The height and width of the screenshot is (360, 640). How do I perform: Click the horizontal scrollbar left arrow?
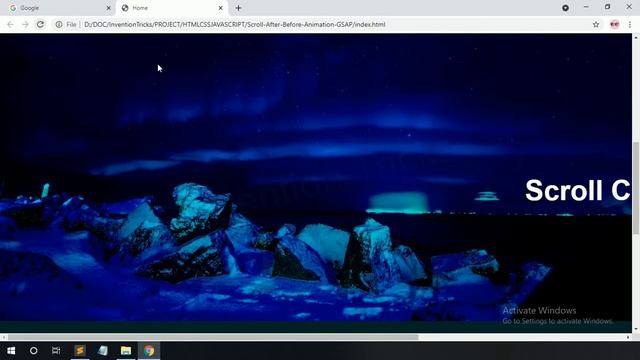3,337
